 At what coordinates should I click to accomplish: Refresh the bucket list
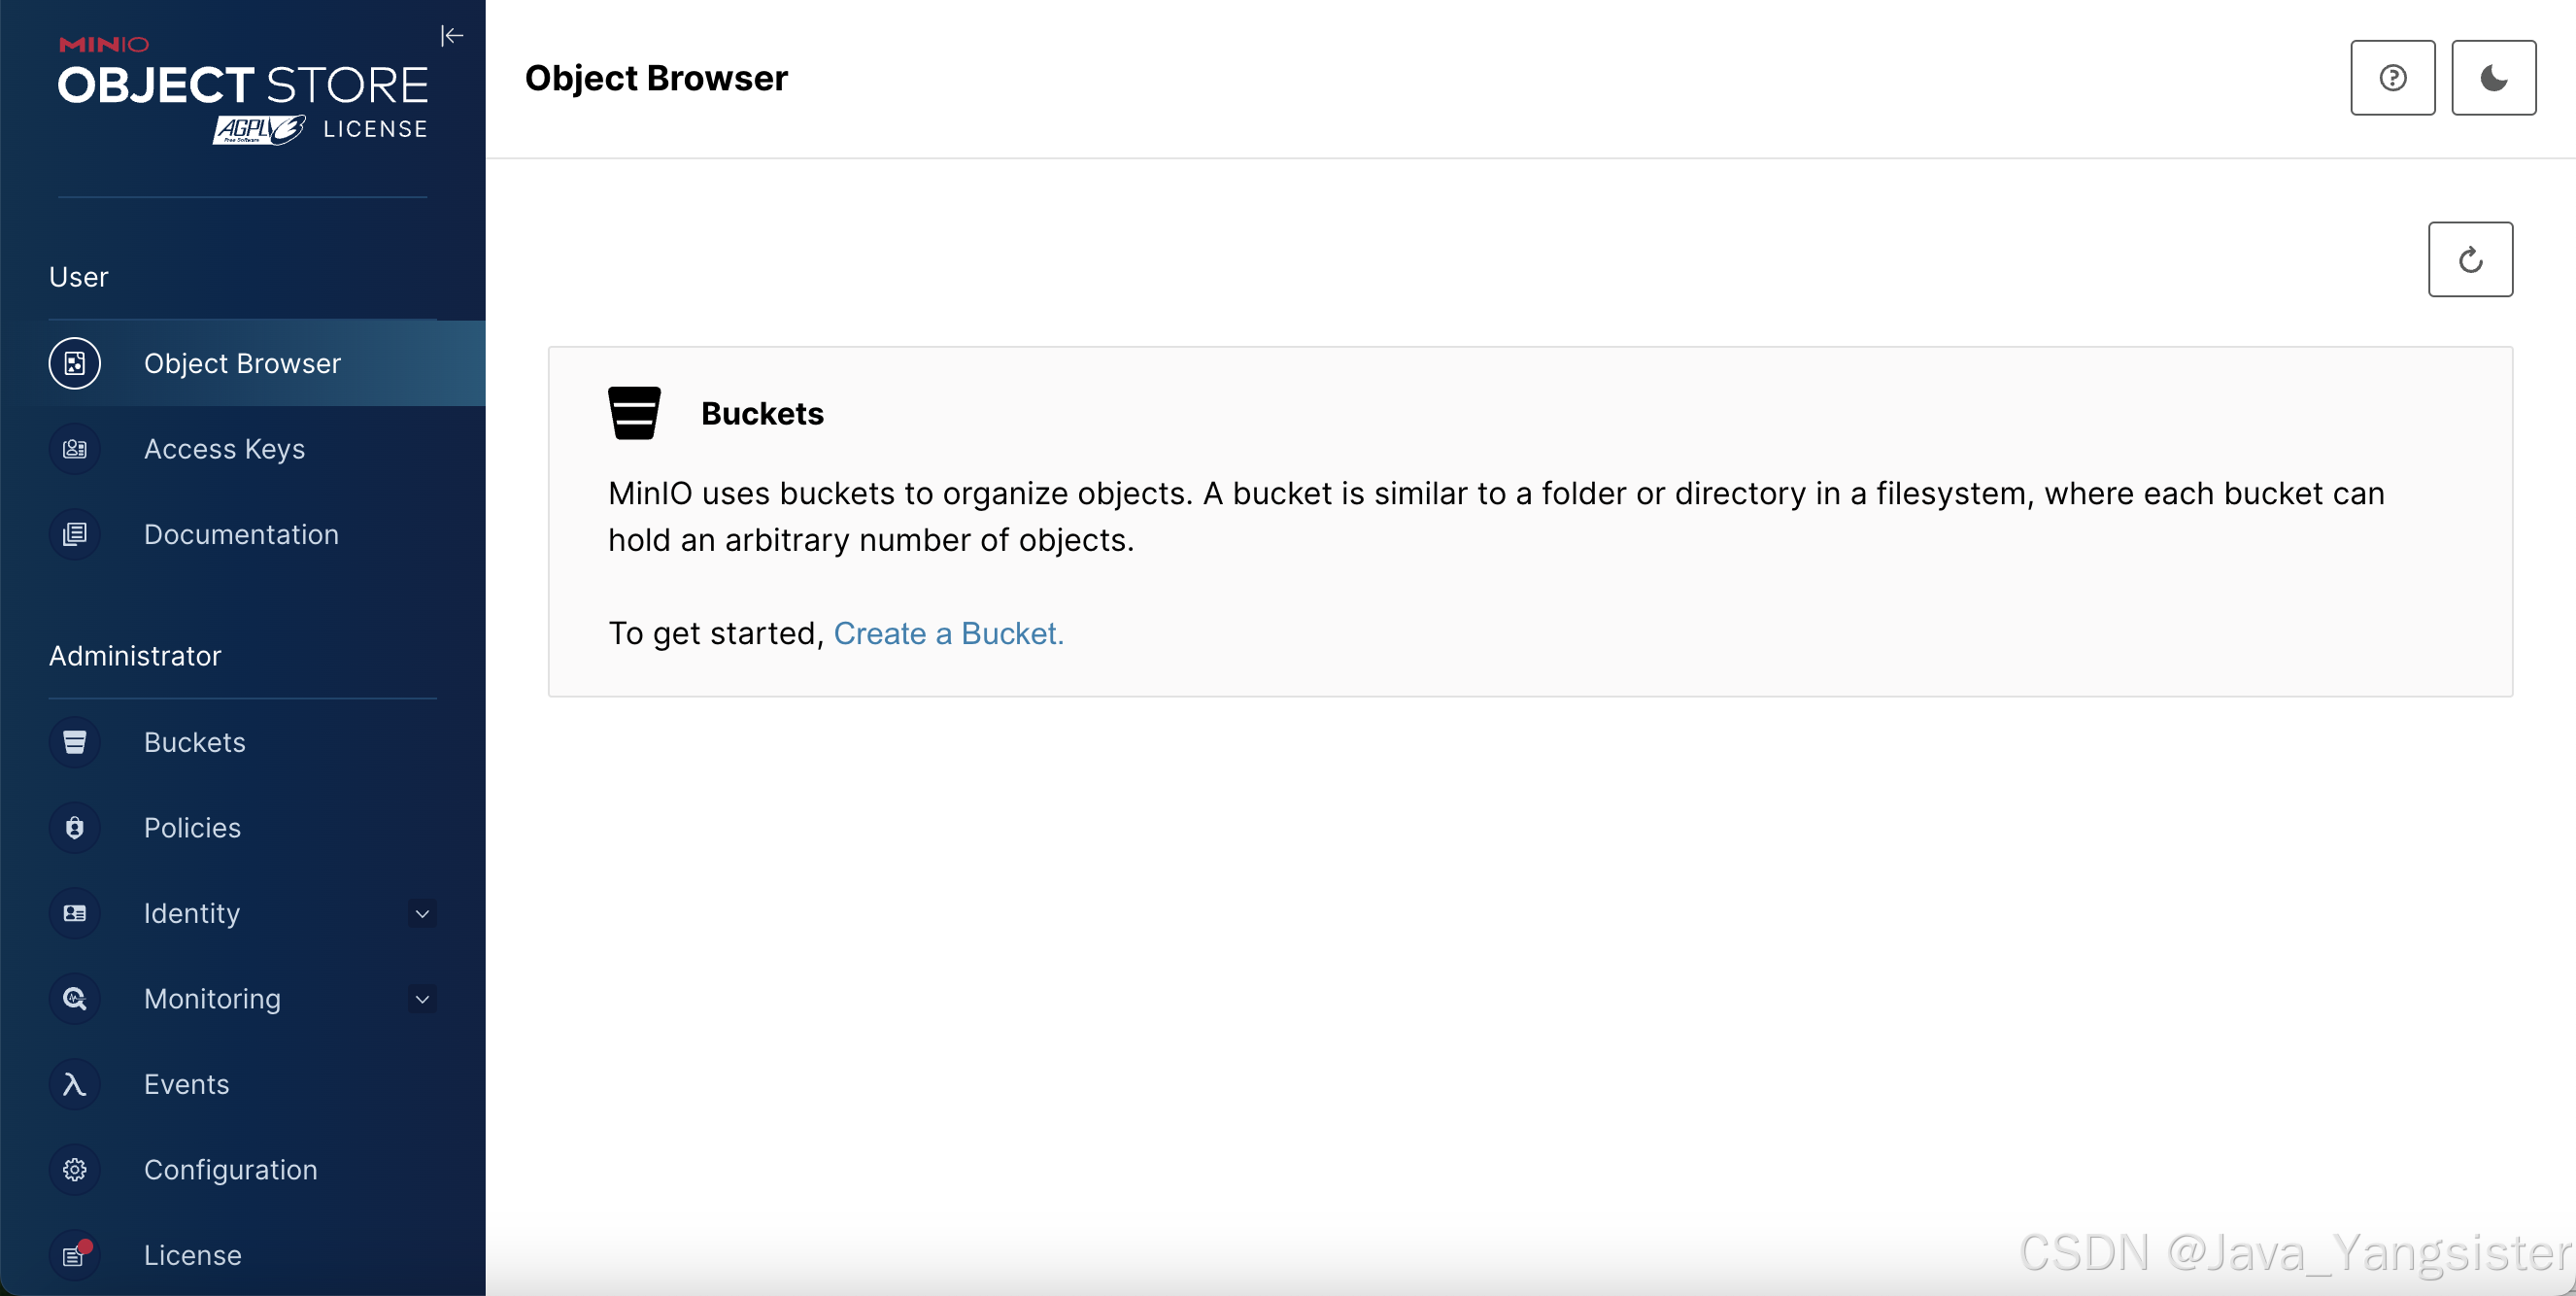(2470, 259)
